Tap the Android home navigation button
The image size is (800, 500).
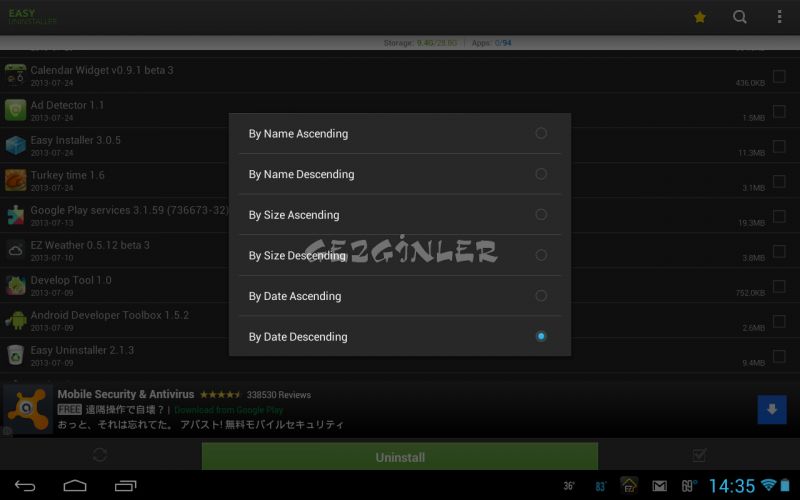(x=74, y=486)
